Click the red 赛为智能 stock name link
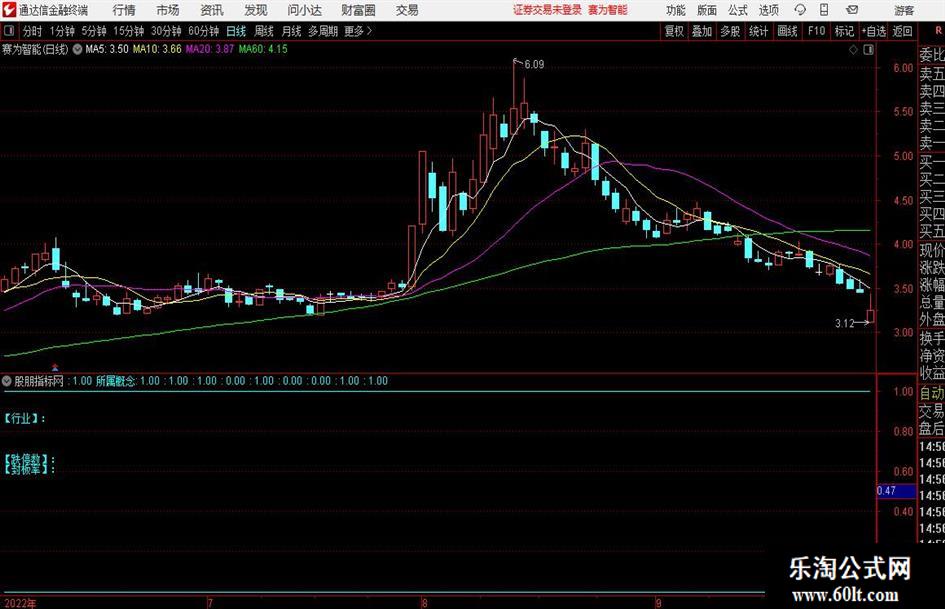Viewport: 945px width, 609px height. coord(608,10)
